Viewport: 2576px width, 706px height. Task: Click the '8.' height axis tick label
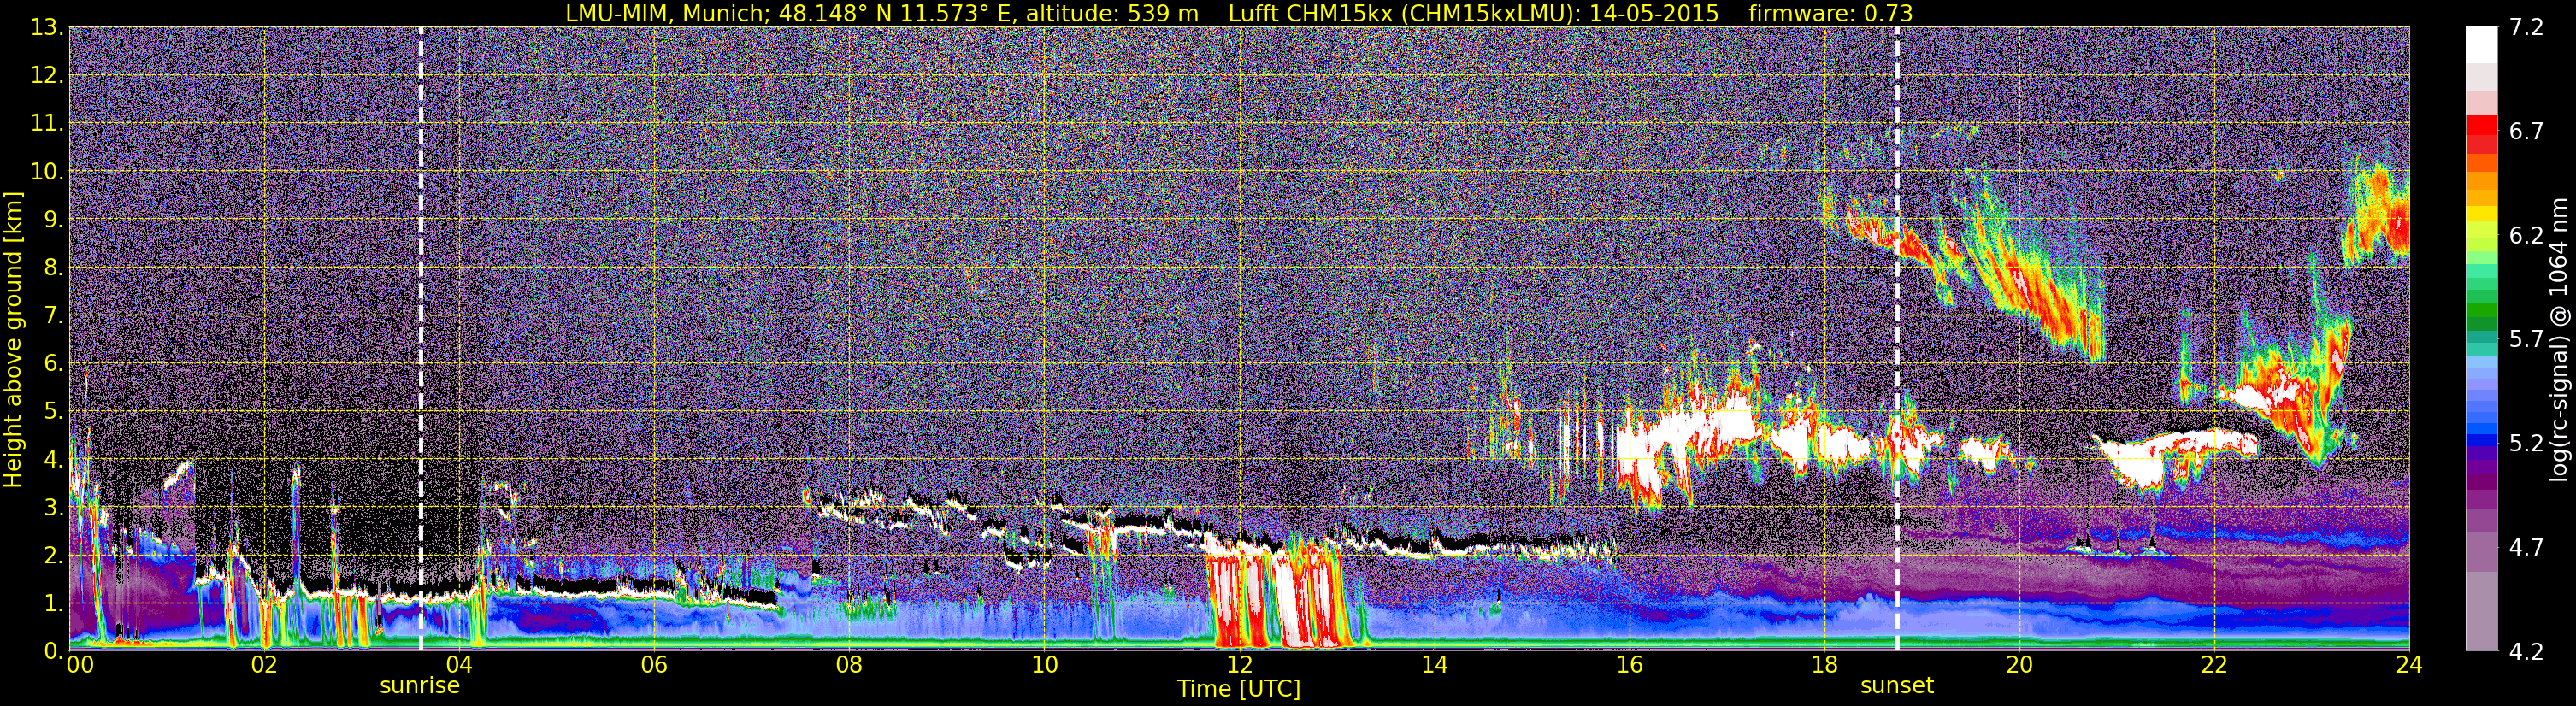click(54, 267)
